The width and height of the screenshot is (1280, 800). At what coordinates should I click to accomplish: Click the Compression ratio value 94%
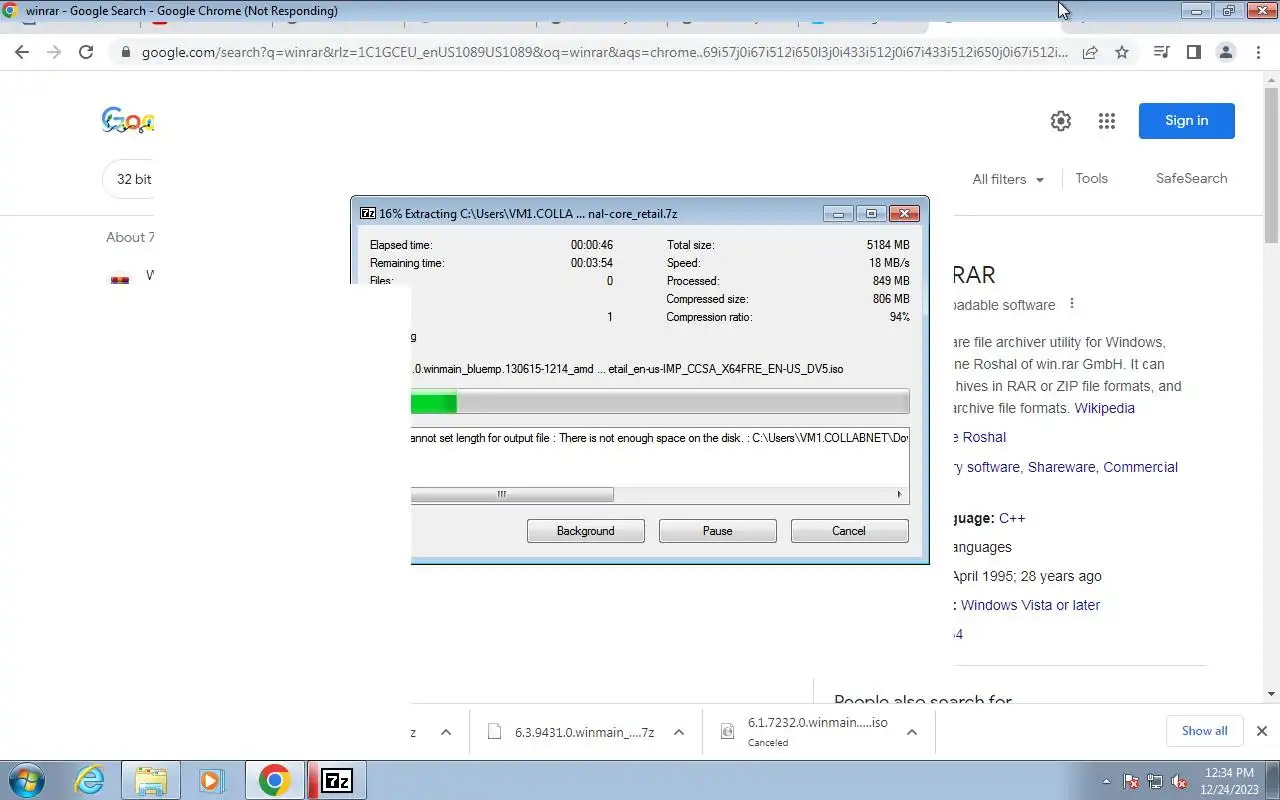coord(899,317)
